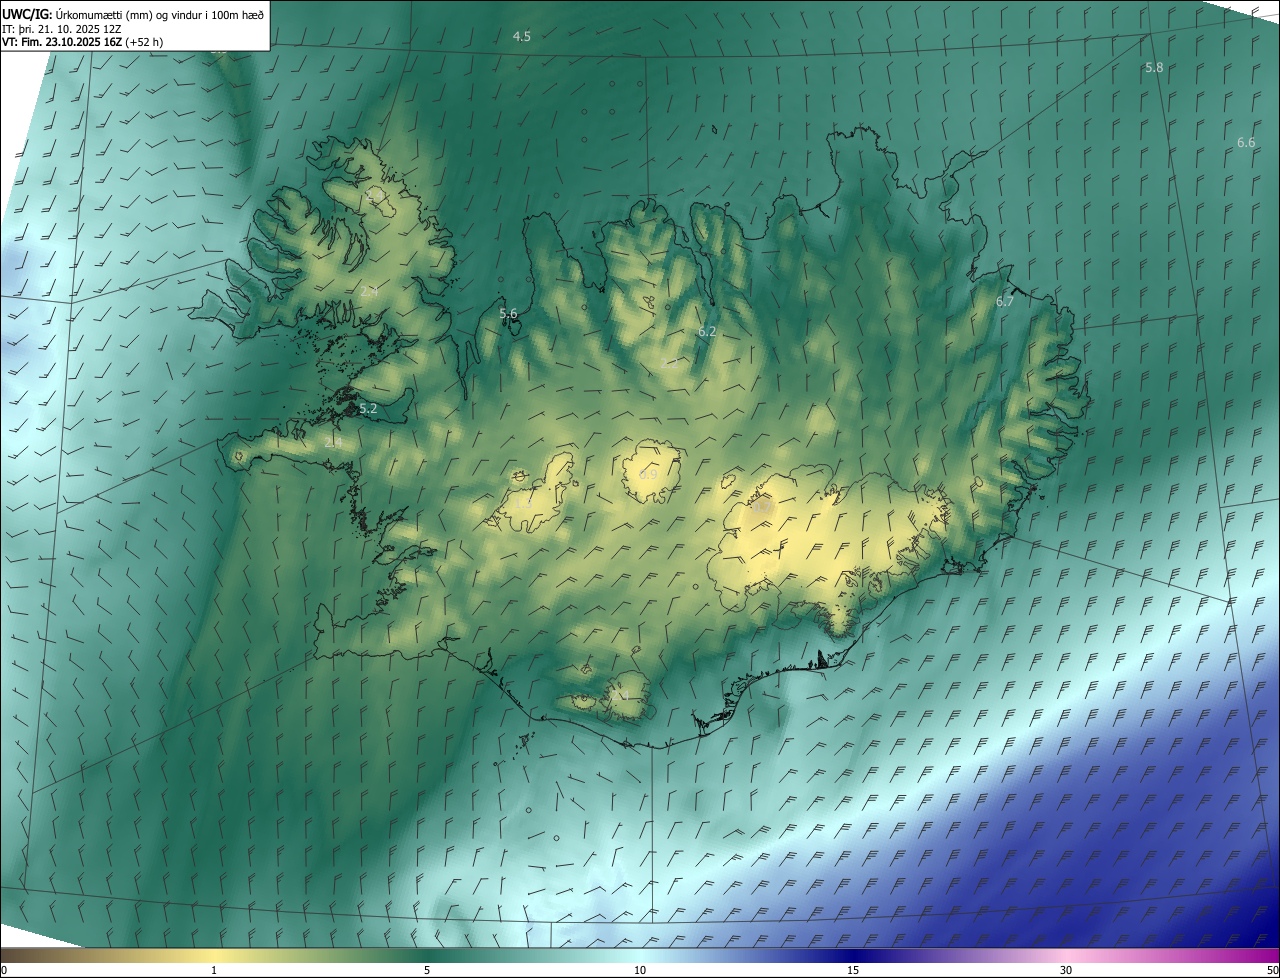Click the 0.9 label inside the glacier outline
1280x978 pixels.
(648, 473)
